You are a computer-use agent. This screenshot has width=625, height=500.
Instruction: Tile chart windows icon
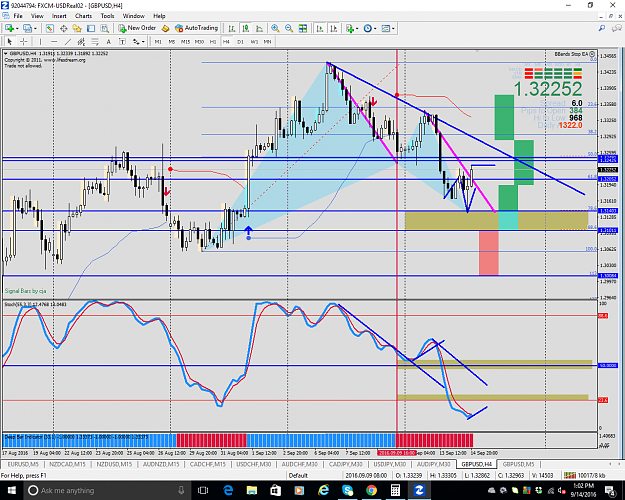(x=303, y=28)
